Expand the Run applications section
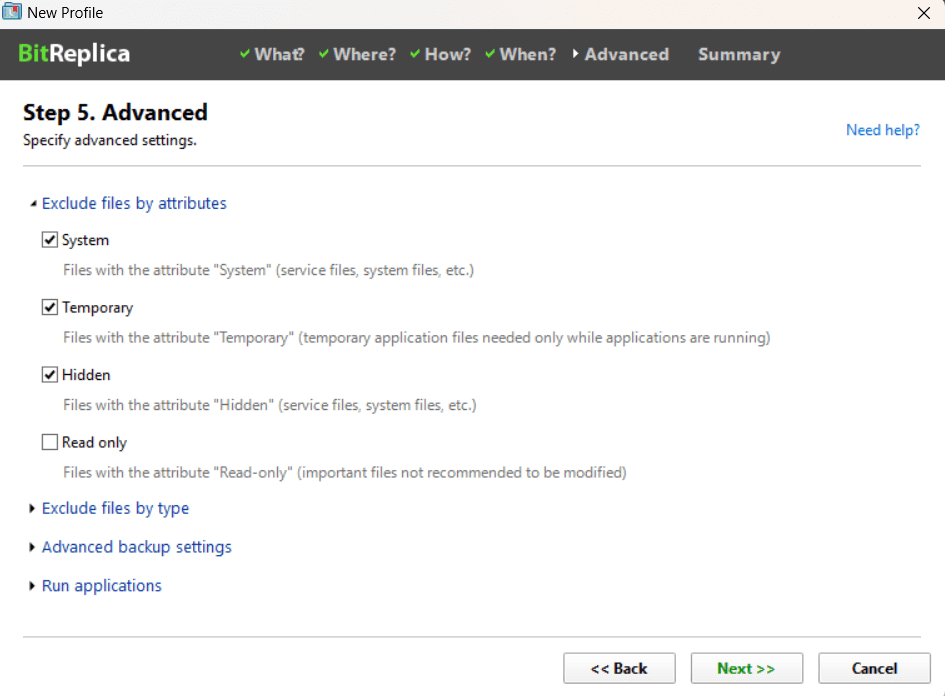945x696 pixels. coord(101,586)
